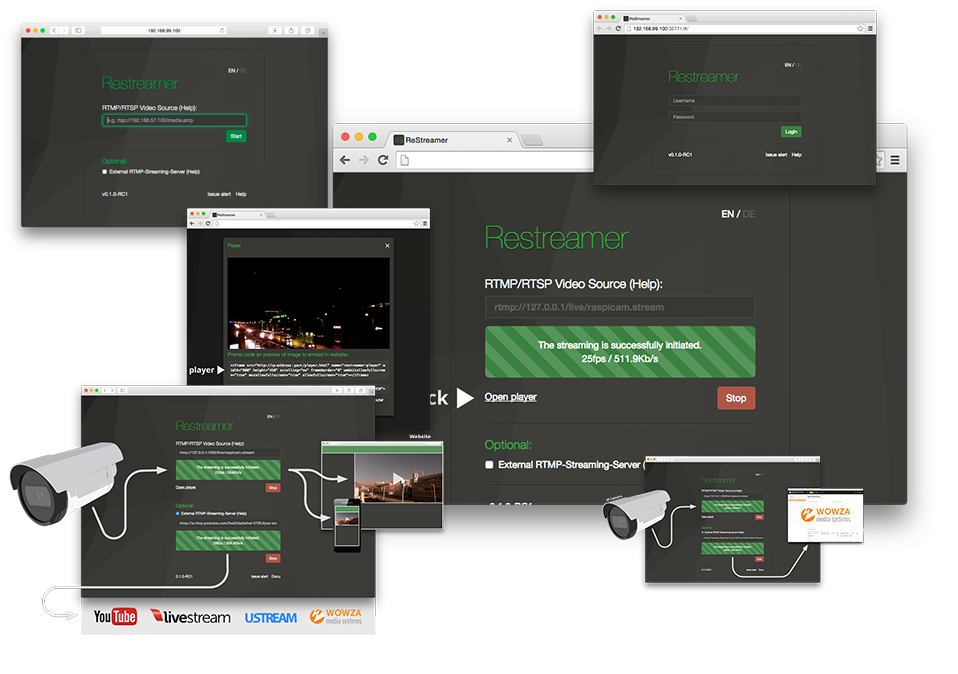The image size is (958, 674).
Task: Go back in the large ReStreamer browser
Action: click(345, 160)
